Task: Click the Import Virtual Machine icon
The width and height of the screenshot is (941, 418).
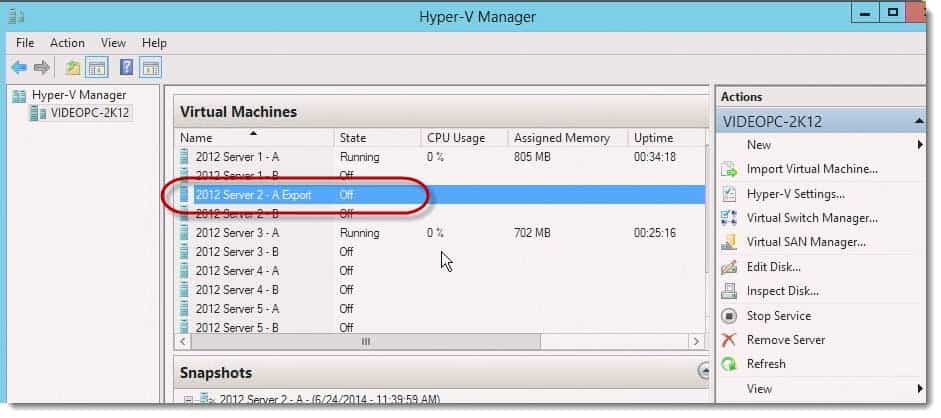Action: [729, 170]
